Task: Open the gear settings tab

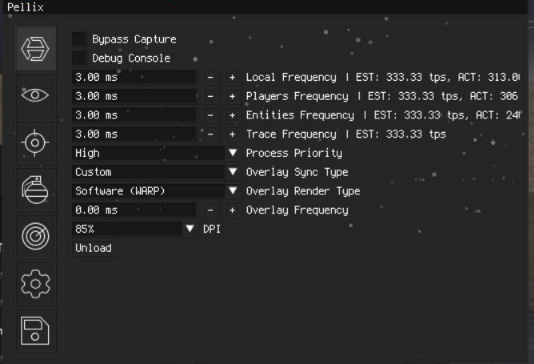Action: click(36, 284)
